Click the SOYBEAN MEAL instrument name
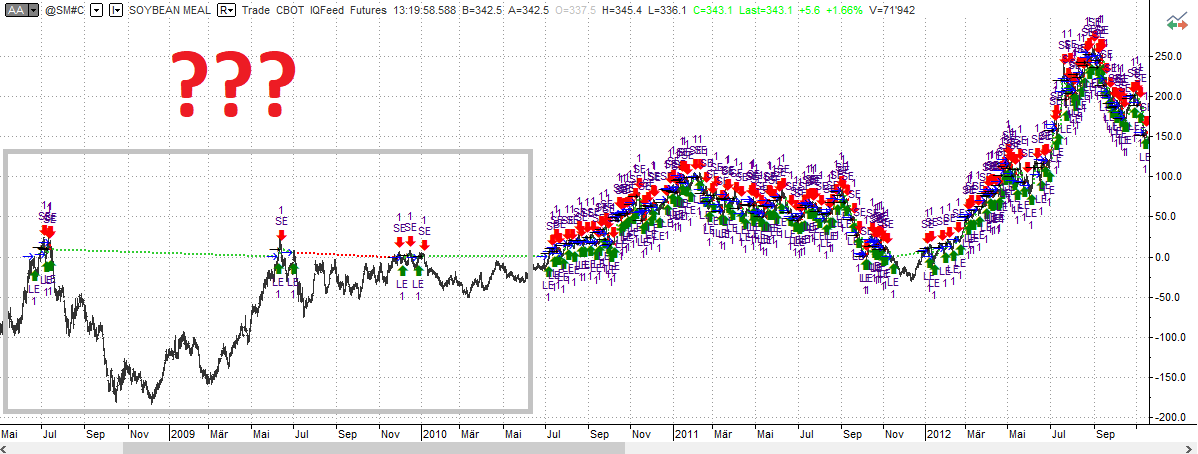 (x=170, y=11)
